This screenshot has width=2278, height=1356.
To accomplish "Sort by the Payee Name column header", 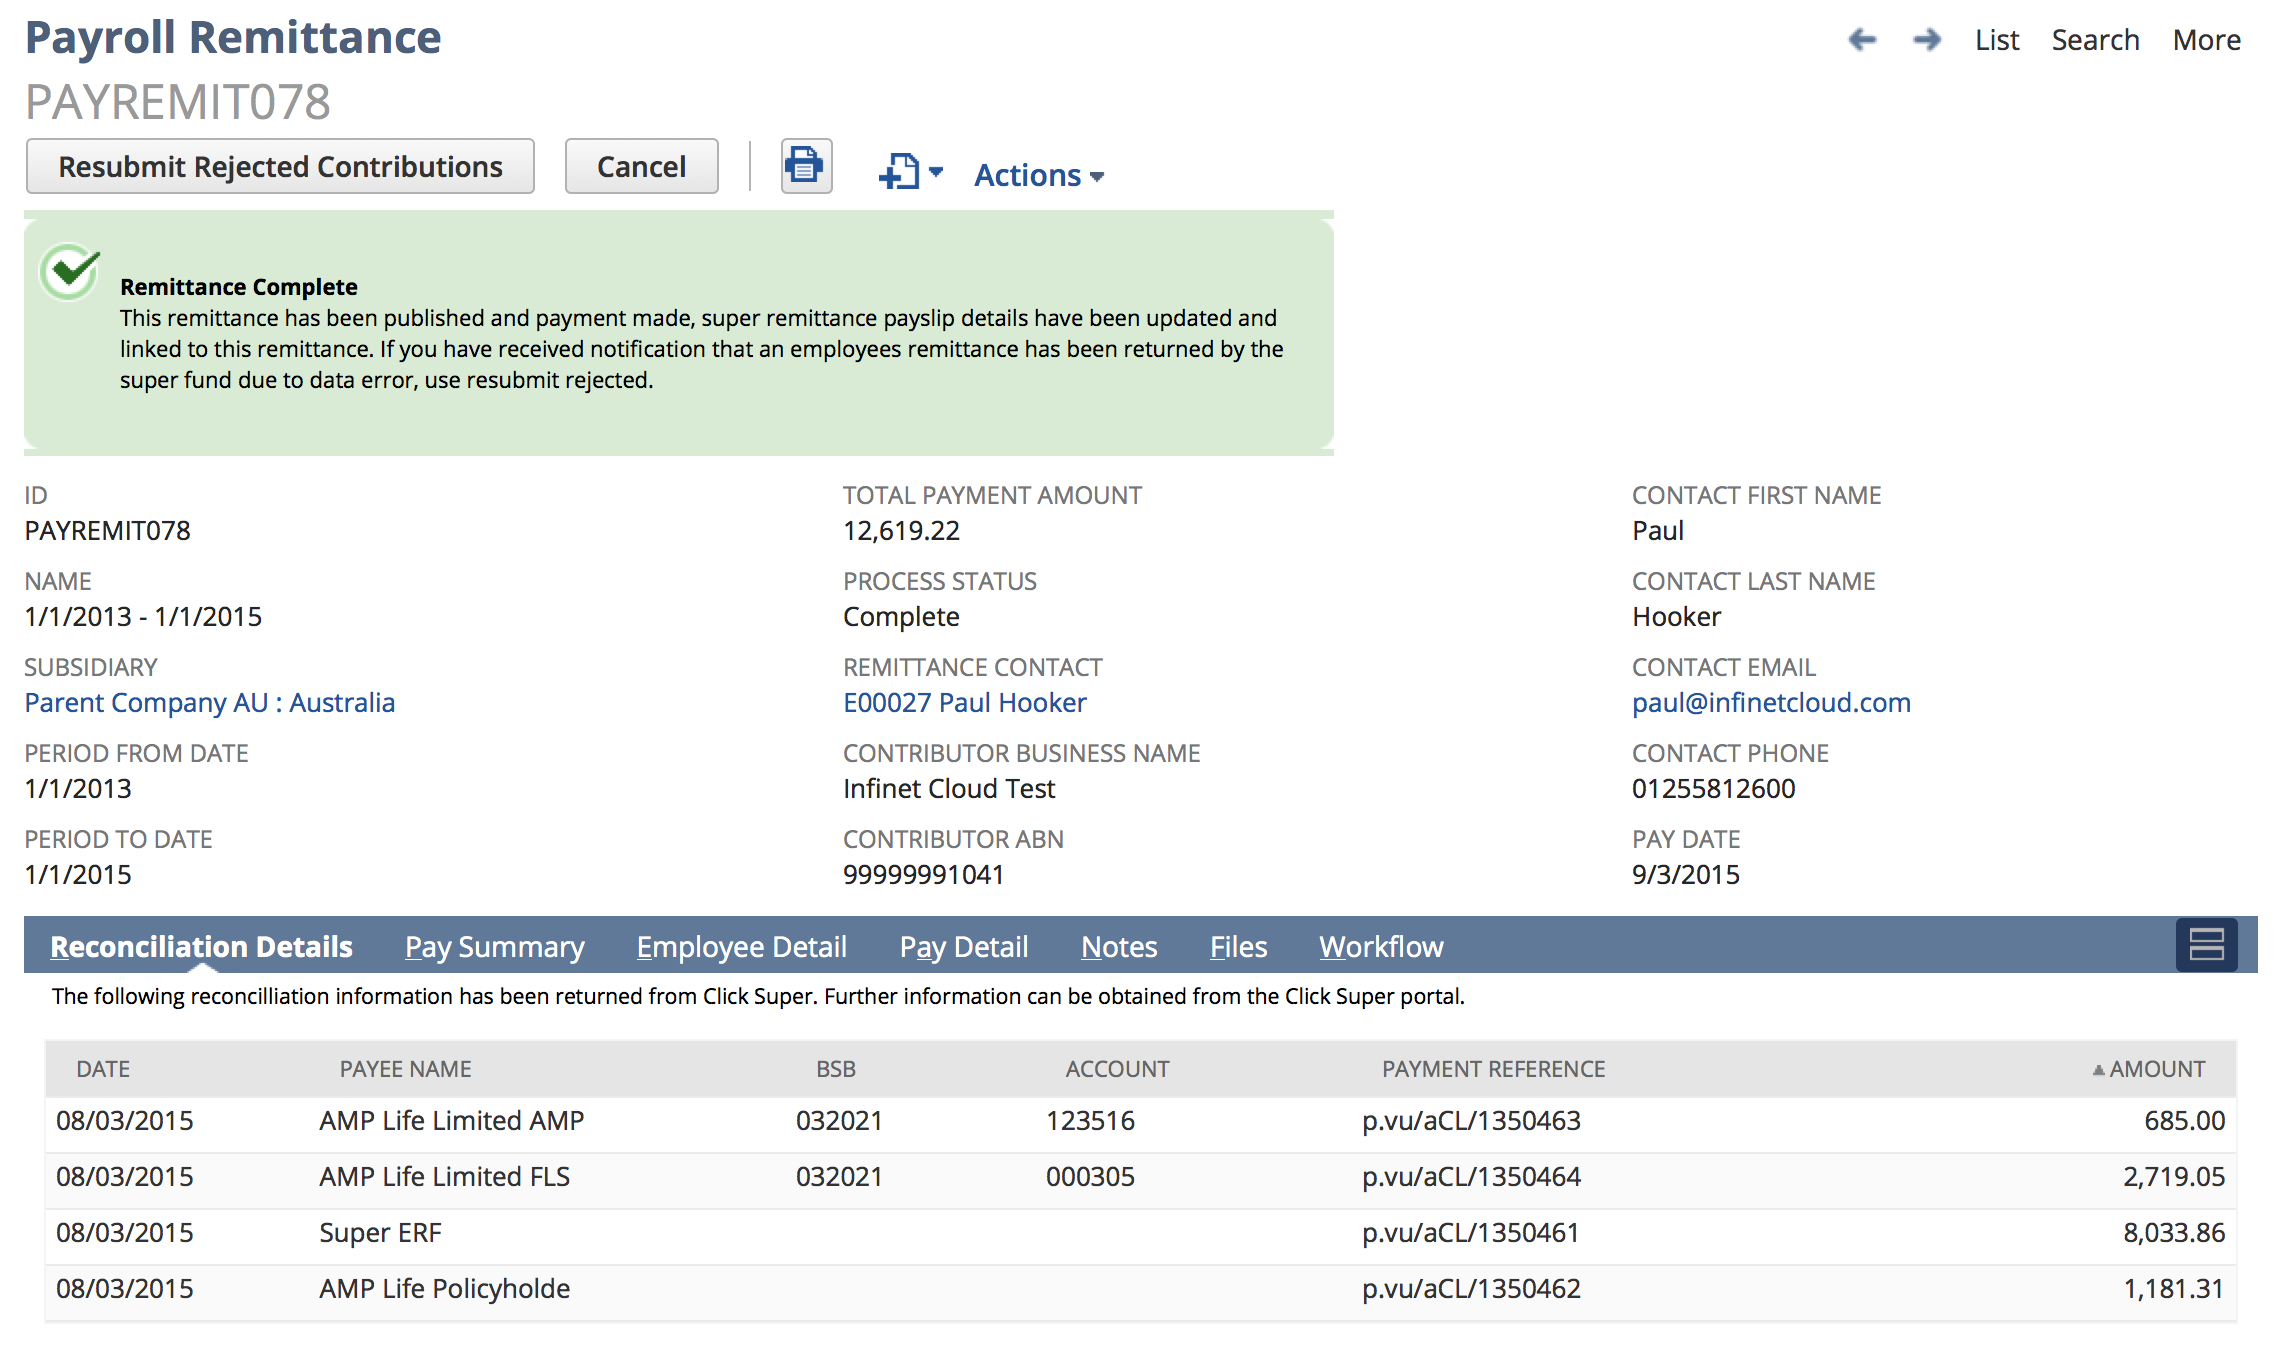I will click(405, 1069).
